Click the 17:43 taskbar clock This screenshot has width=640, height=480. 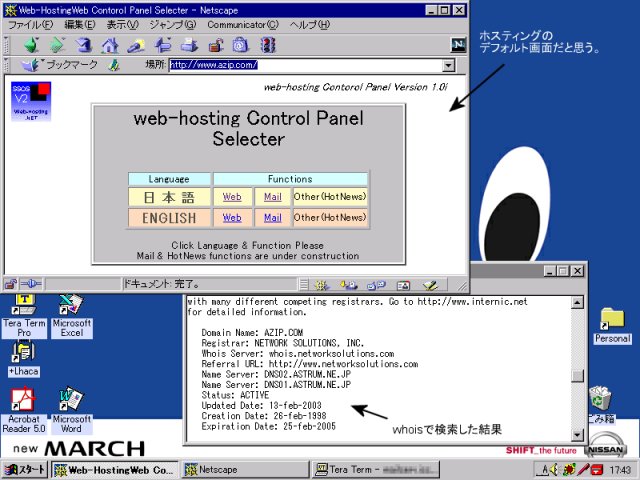620,470
